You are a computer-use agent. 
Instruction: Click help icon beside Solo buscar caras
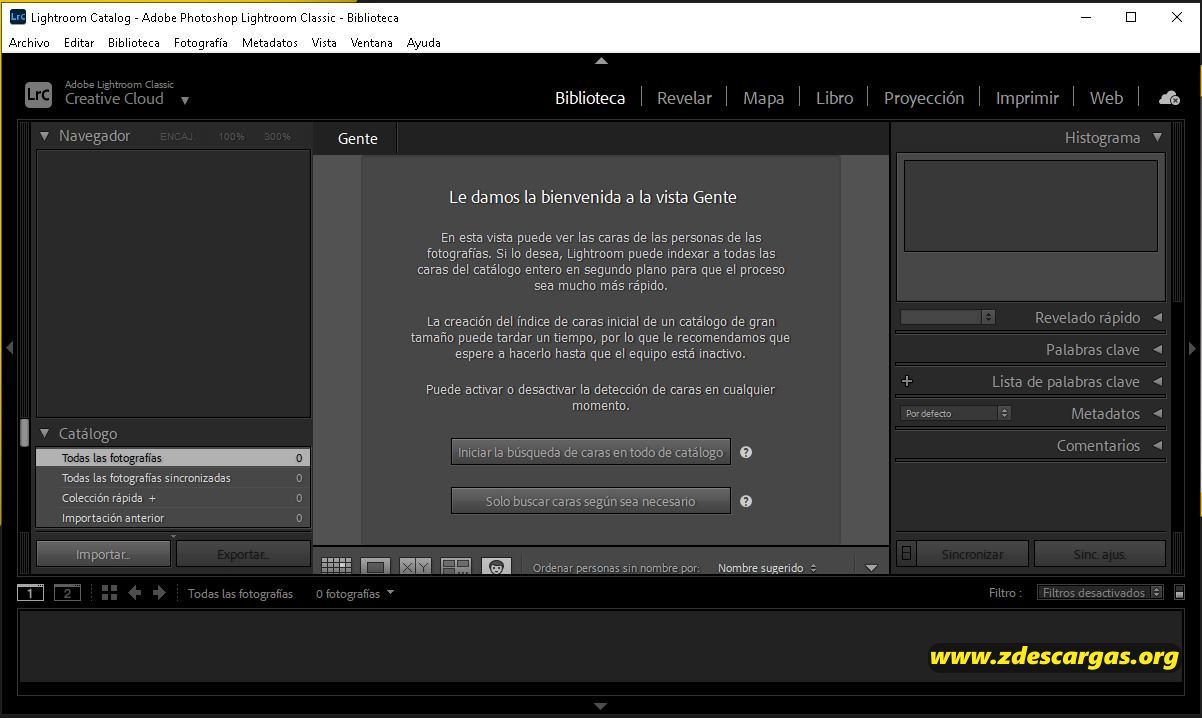(x=746, y=501)
